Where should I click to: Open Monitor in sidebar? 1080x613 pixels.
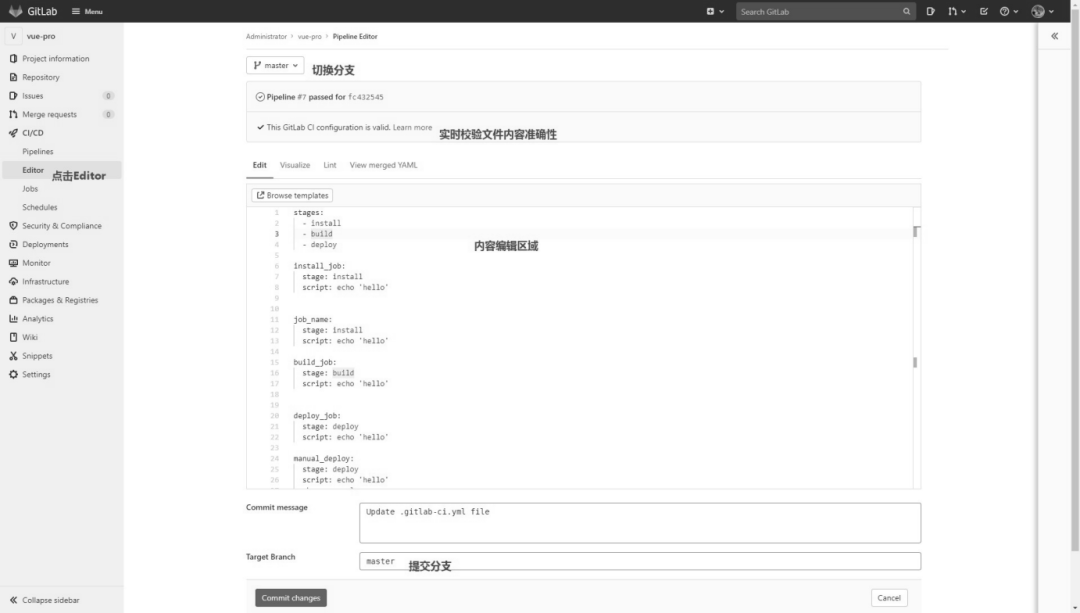[x=37, y=263]
